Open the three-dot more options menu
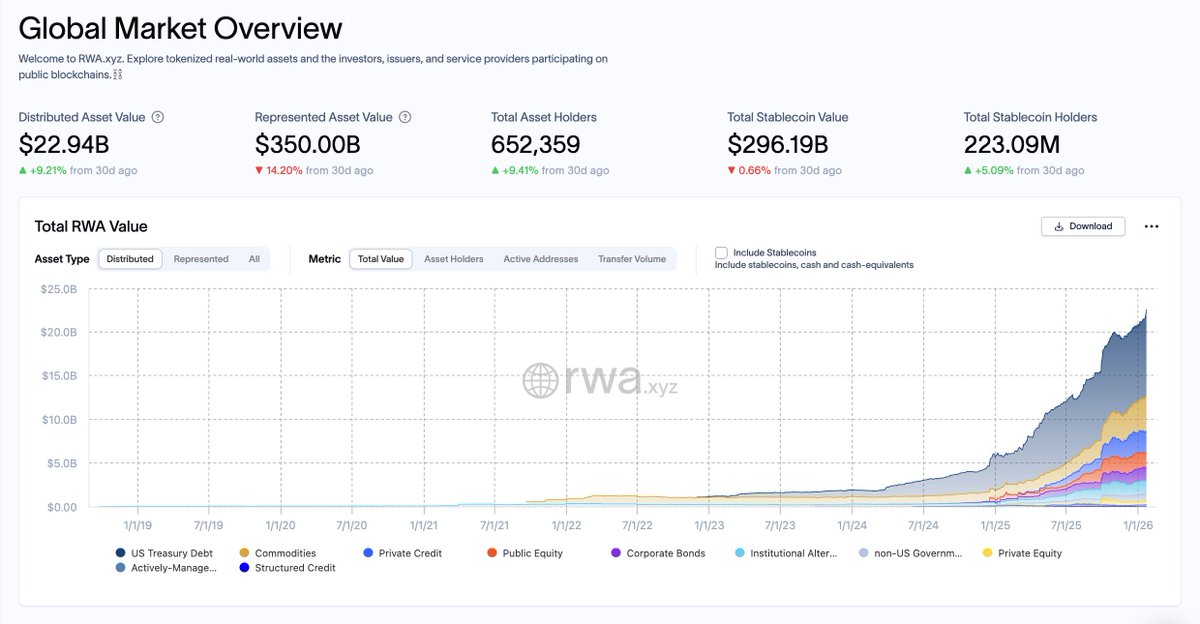1200x624 pixels. (x=1151, y=226)
